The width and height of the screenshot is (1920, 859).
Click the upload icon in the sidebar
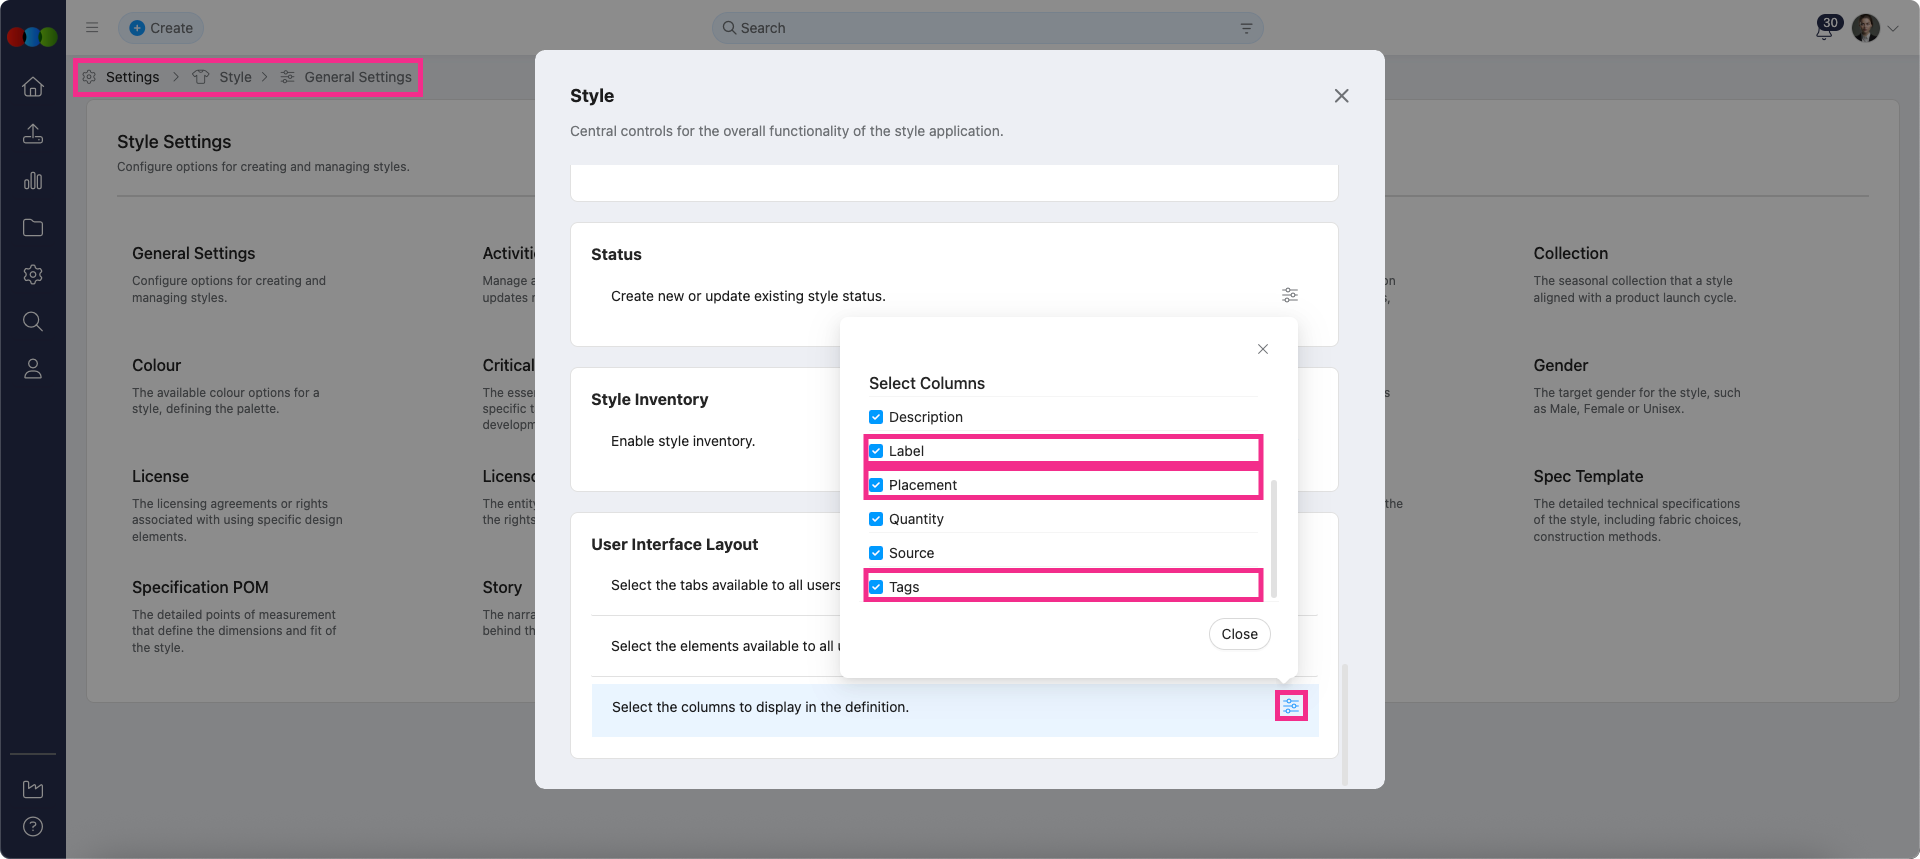coord(33,134)
